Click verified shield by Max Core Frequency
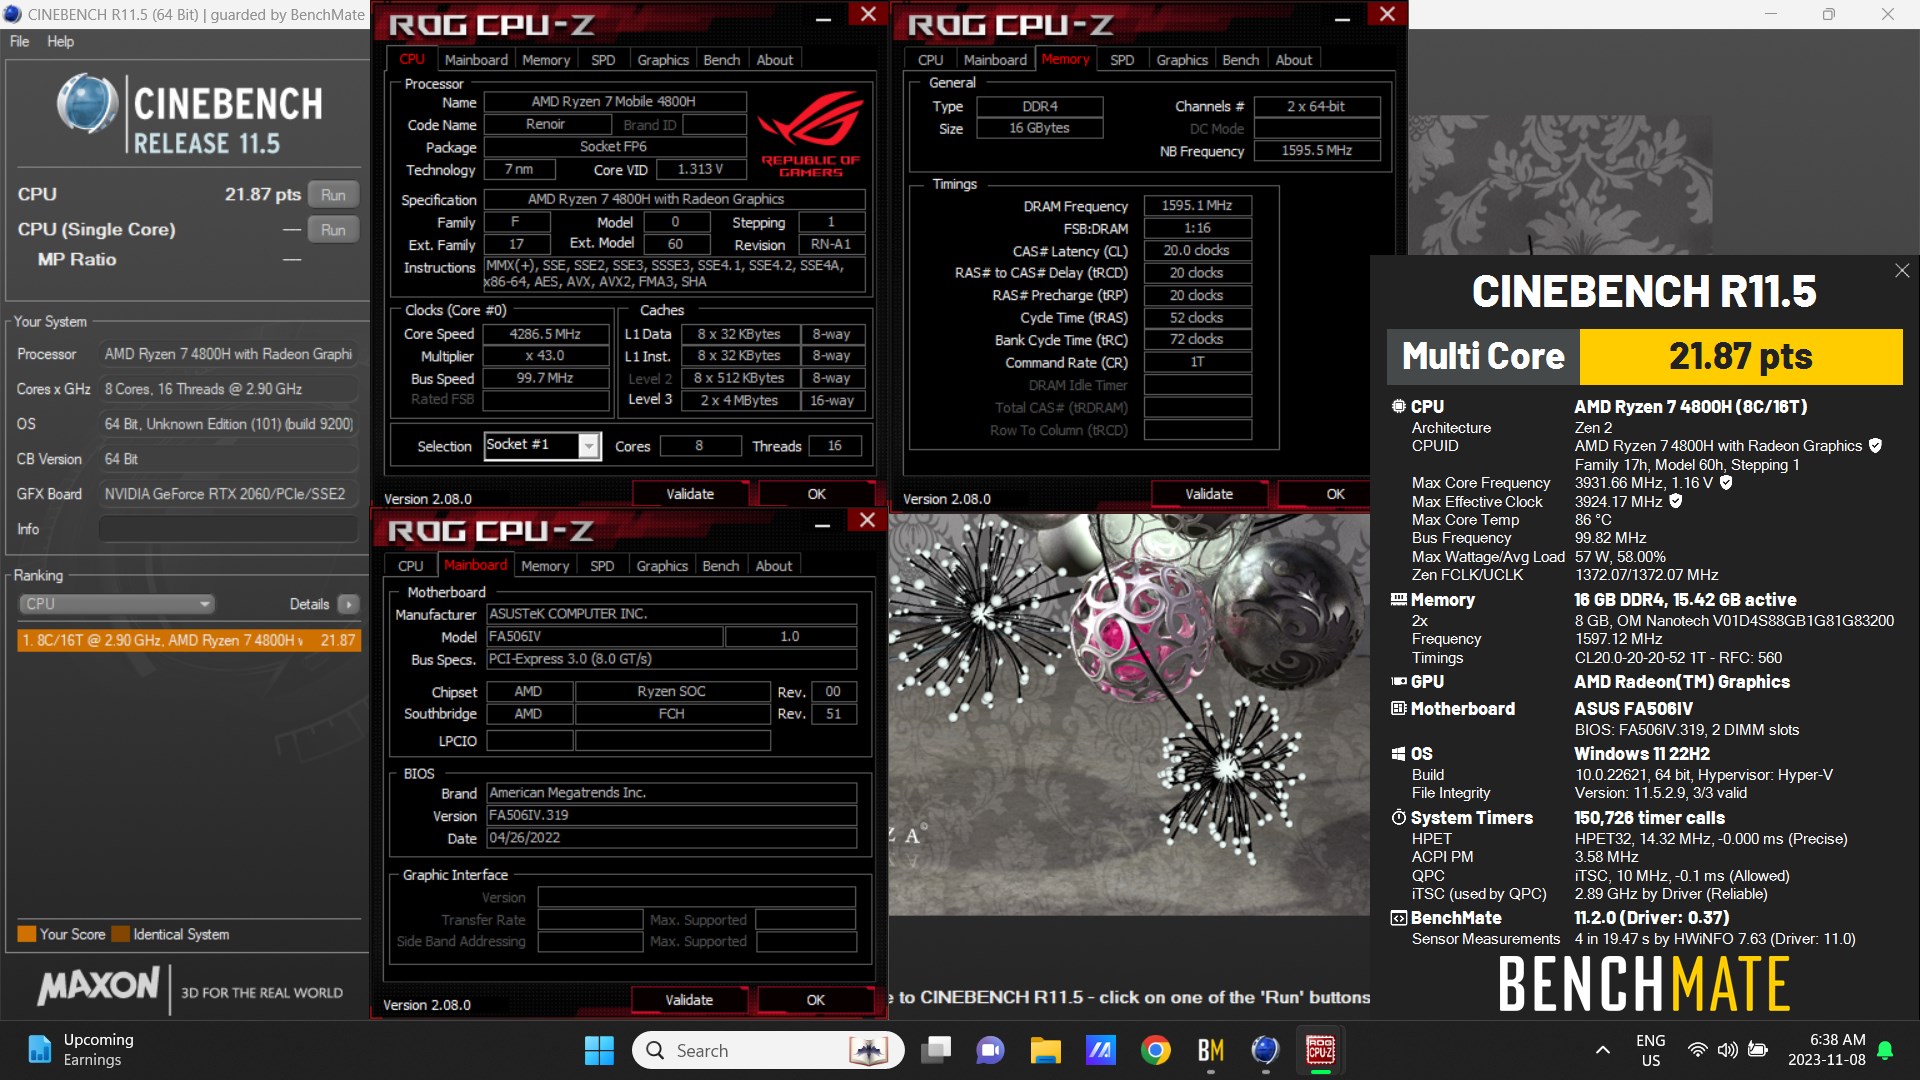The width and height of the screenshot is (1920, 1080). click(x=1726, y=483)
